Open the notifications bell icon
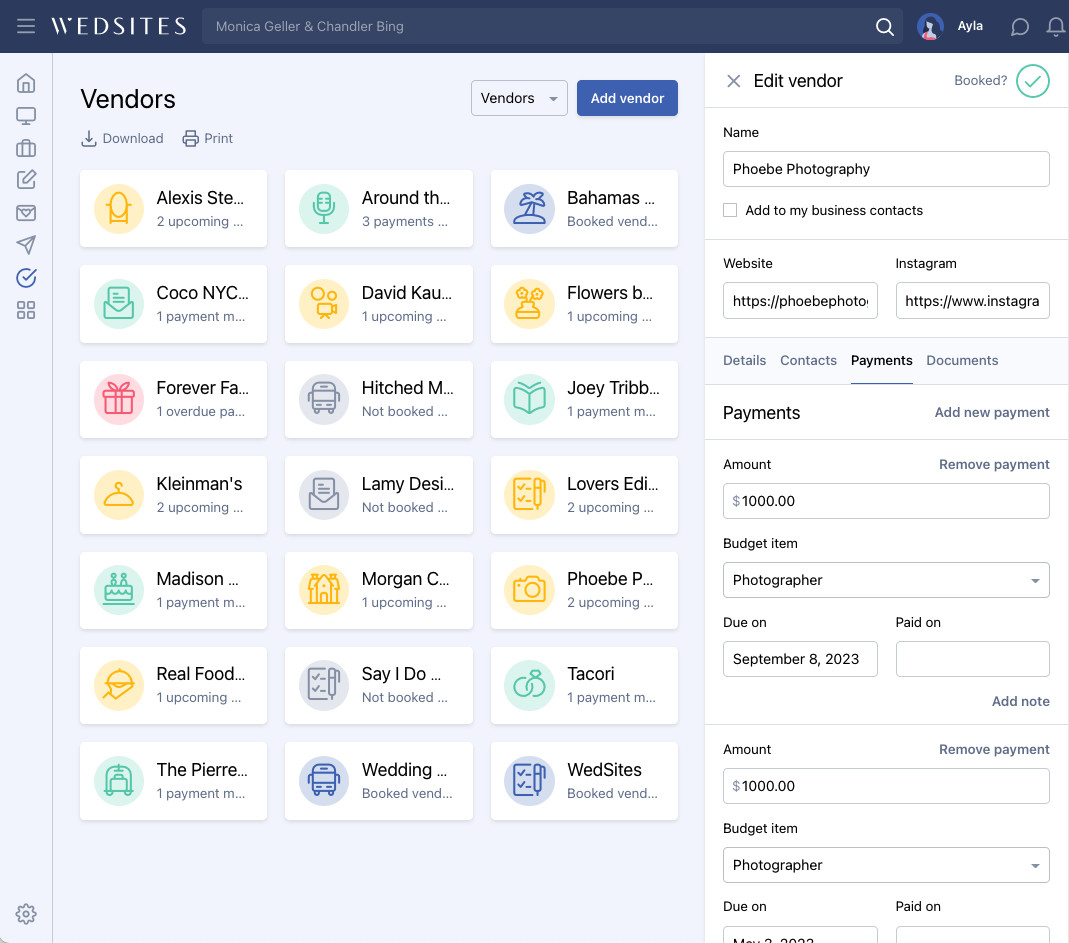The width and height of the screenshot is (1069, 943). [x=1055, y=27]
